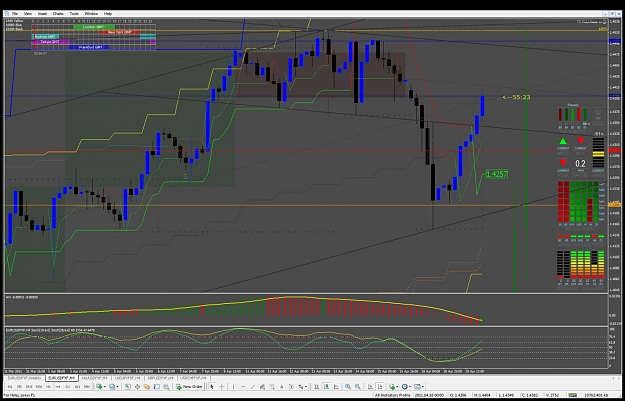Select the Crosshair tool
The height and width of the screenshot is (401, 625).
click(222, 387)
